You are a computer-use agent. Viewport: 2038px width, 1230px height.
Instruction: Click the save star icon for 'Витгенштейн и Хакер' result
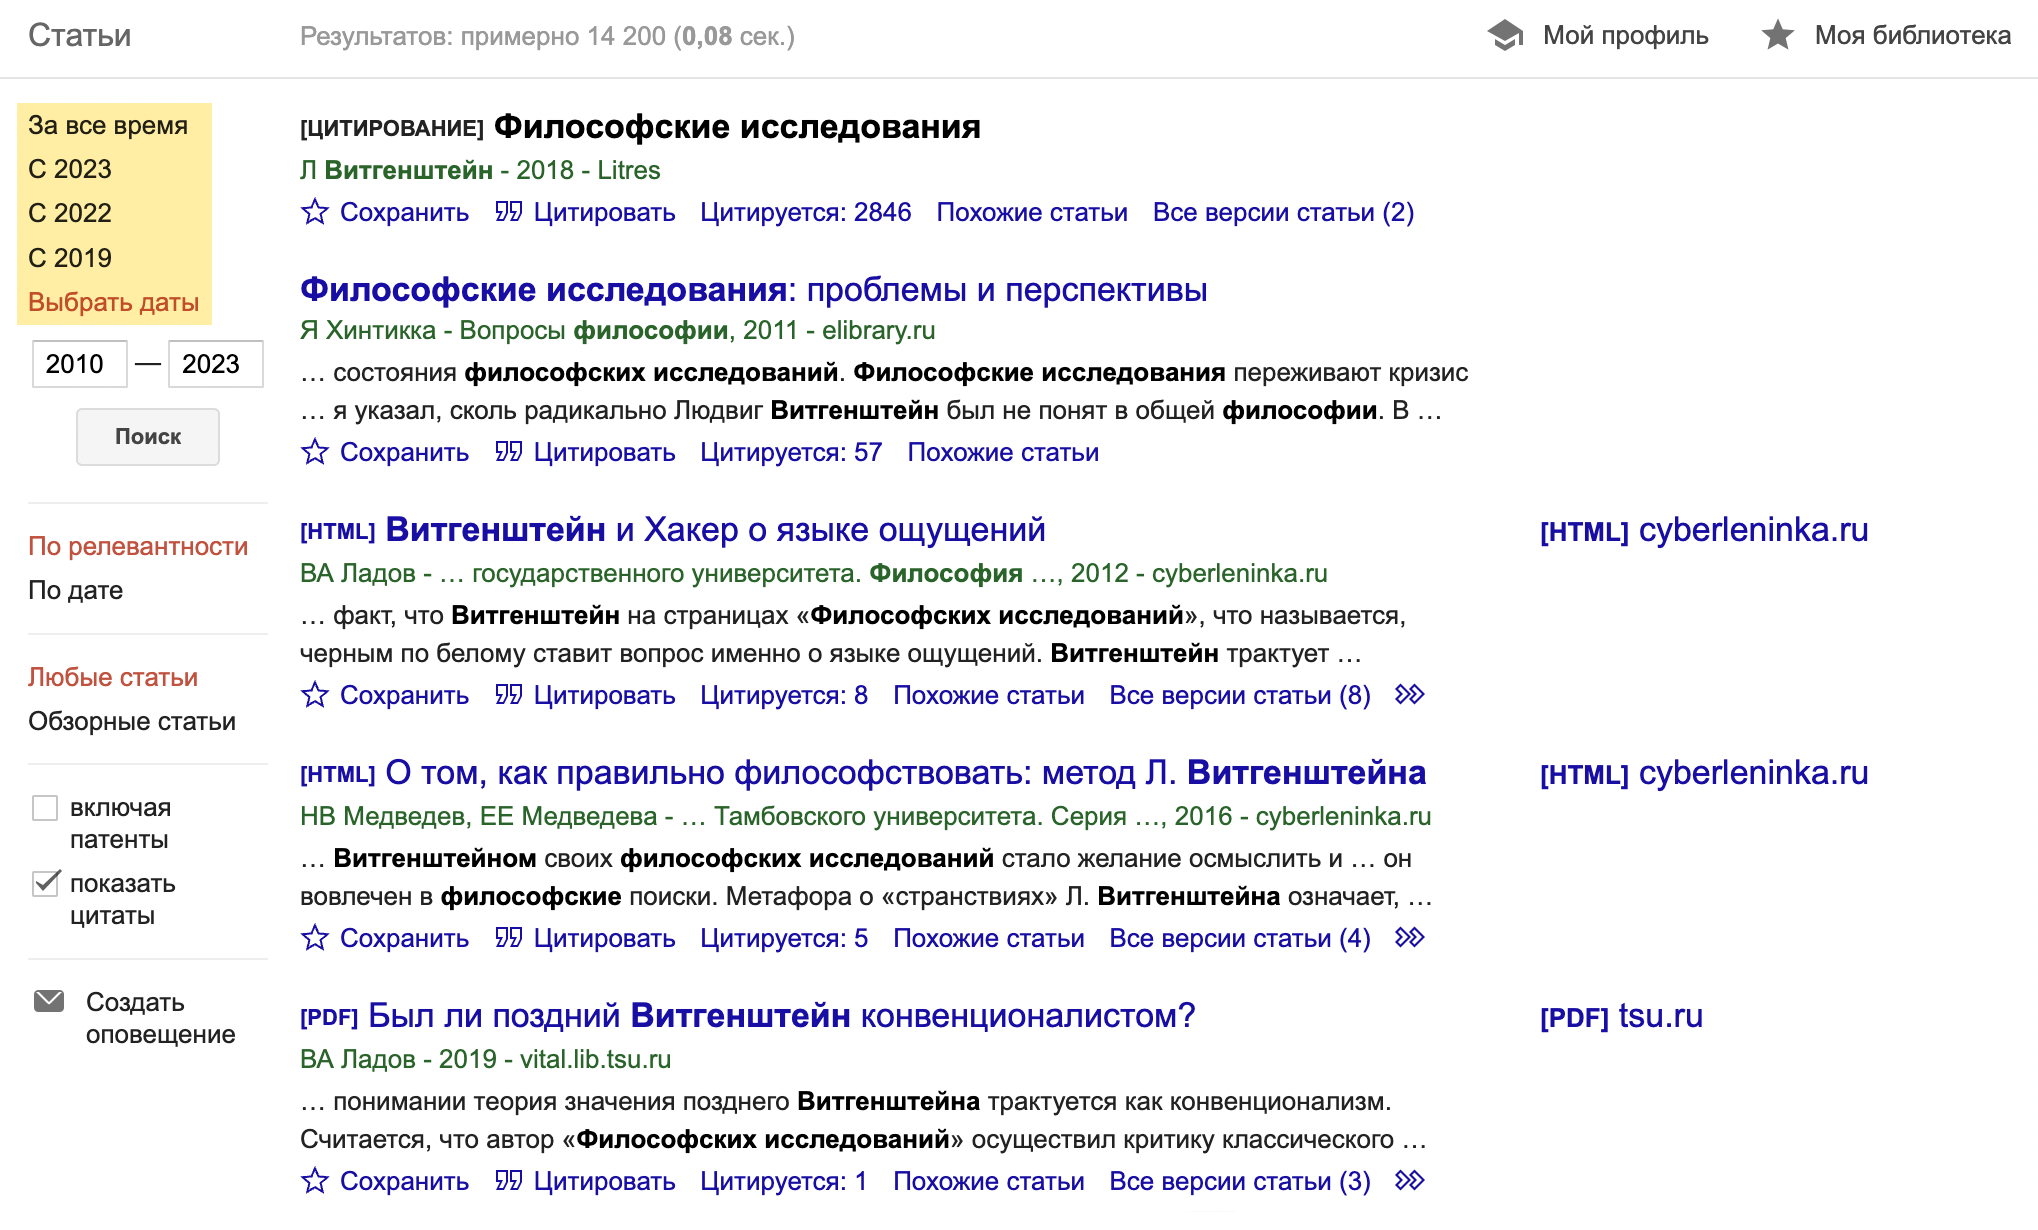coord(315,695)
